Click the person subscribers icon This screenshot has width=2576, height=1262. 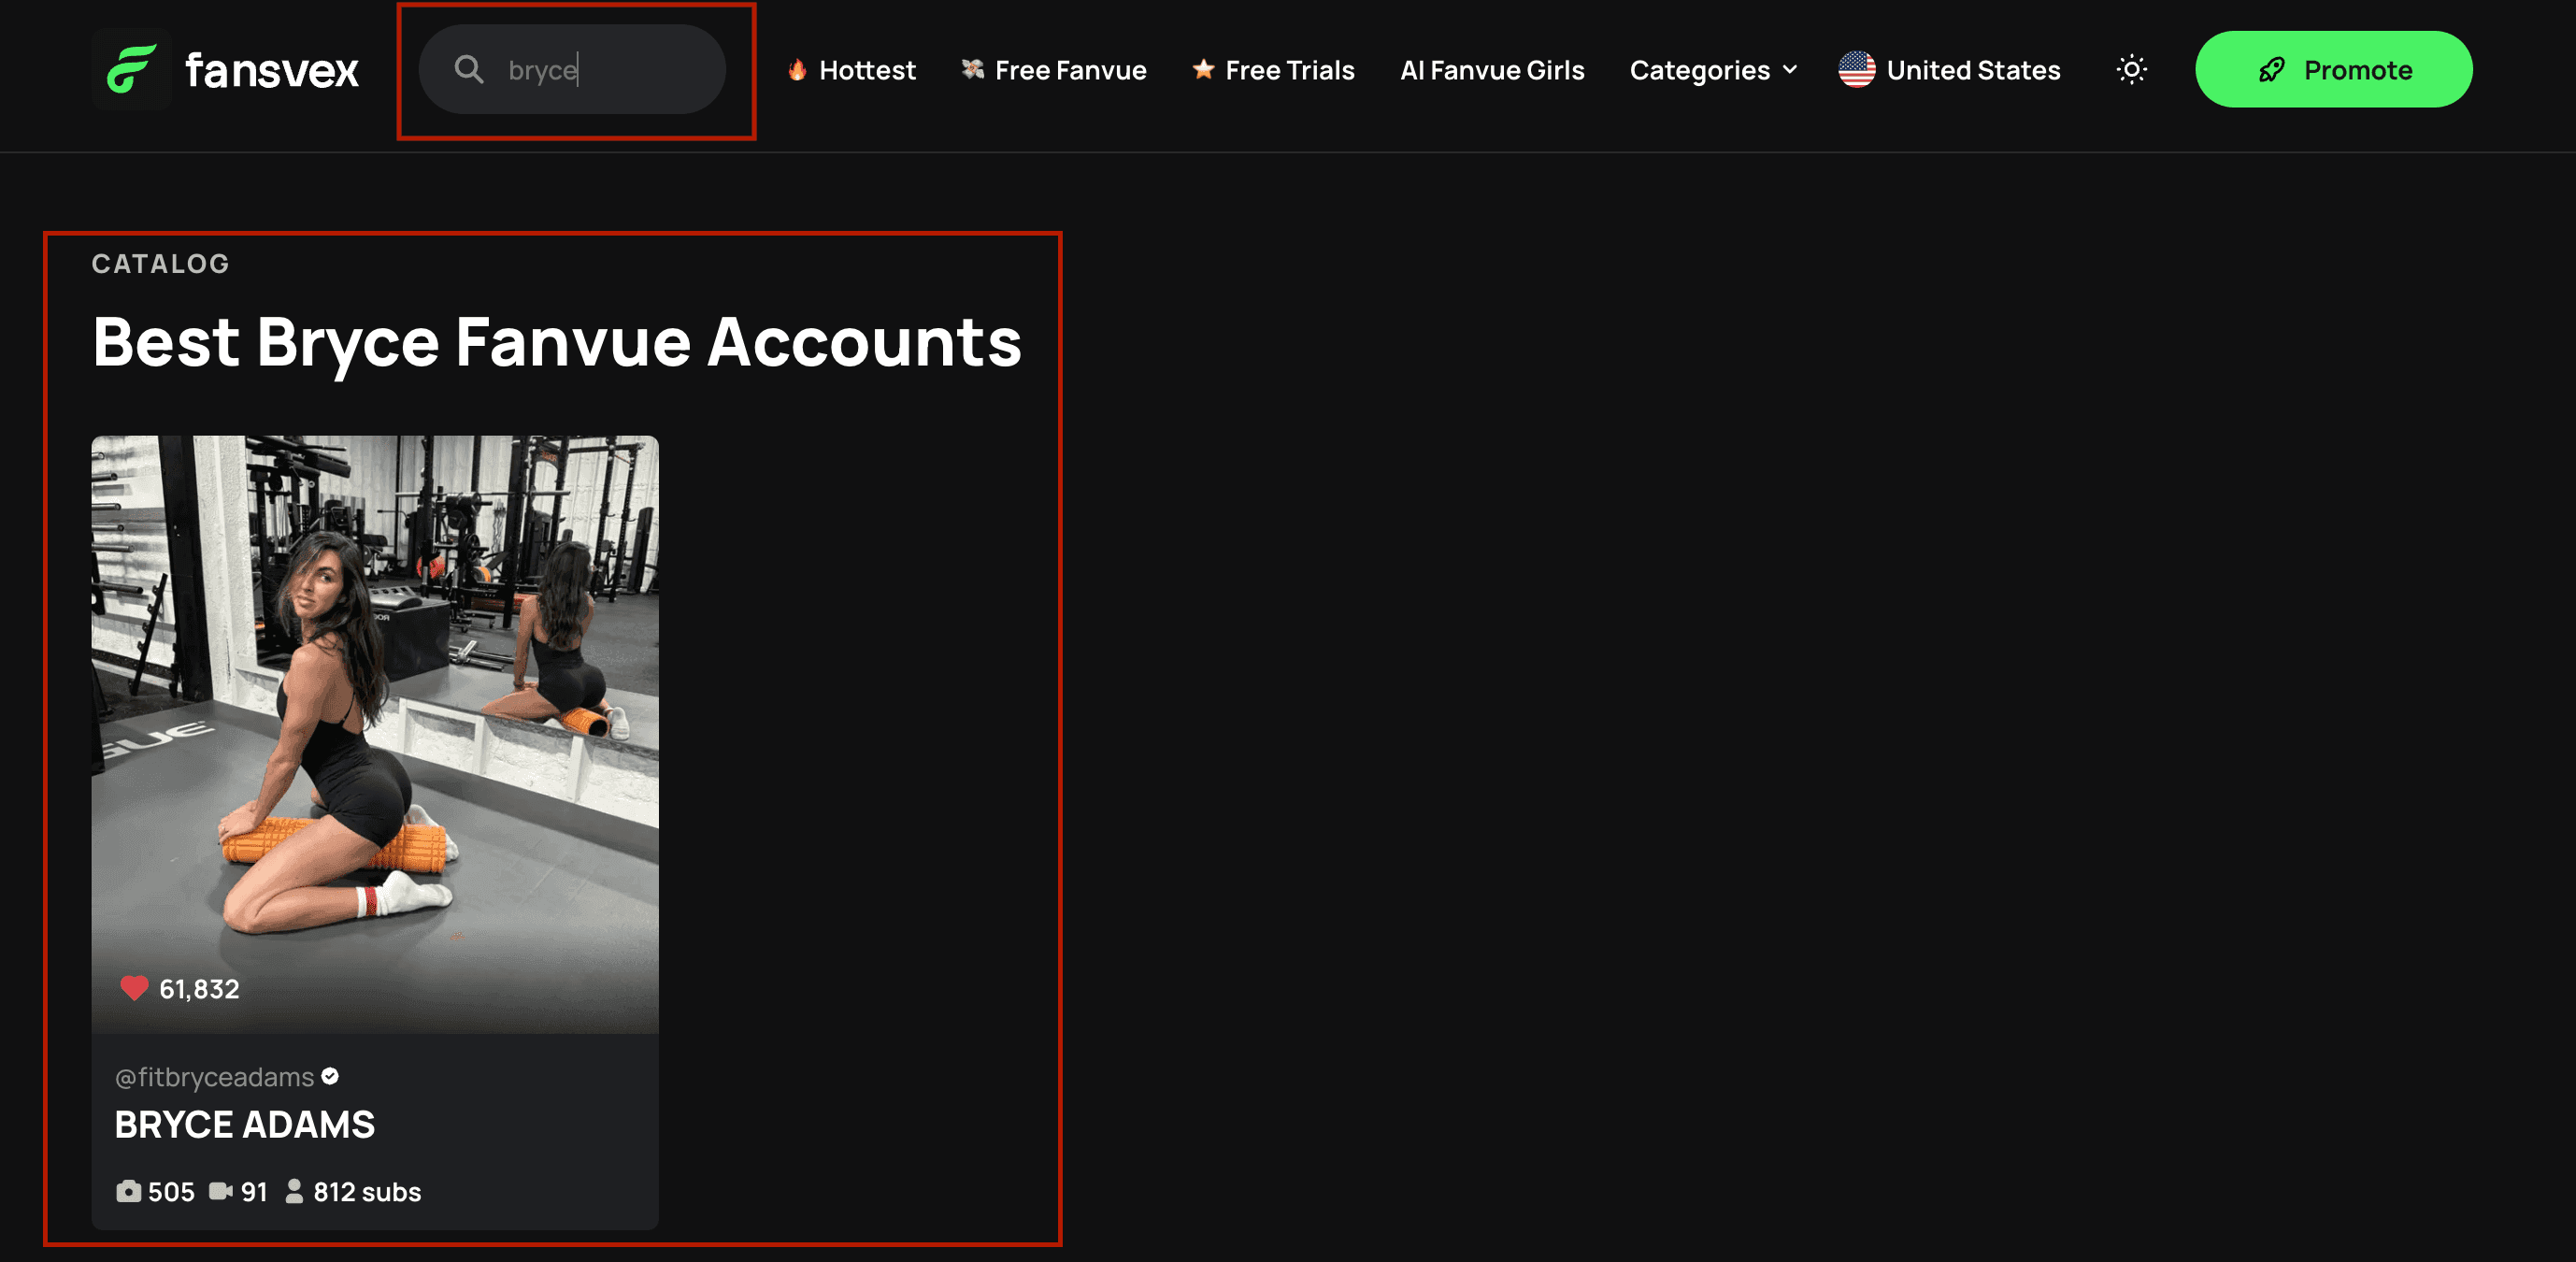pos(294,1191)
